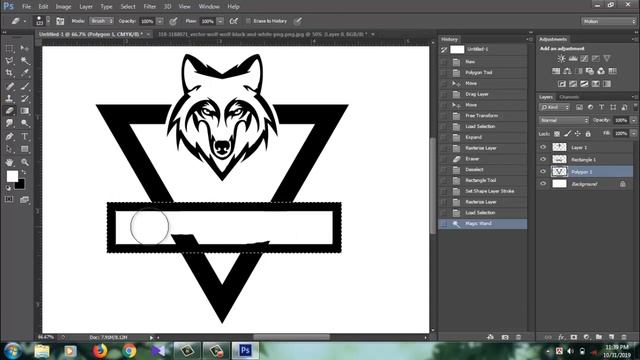640x360 pixels.
Task: Select the Free Transform history state
Action: (483, 116)
